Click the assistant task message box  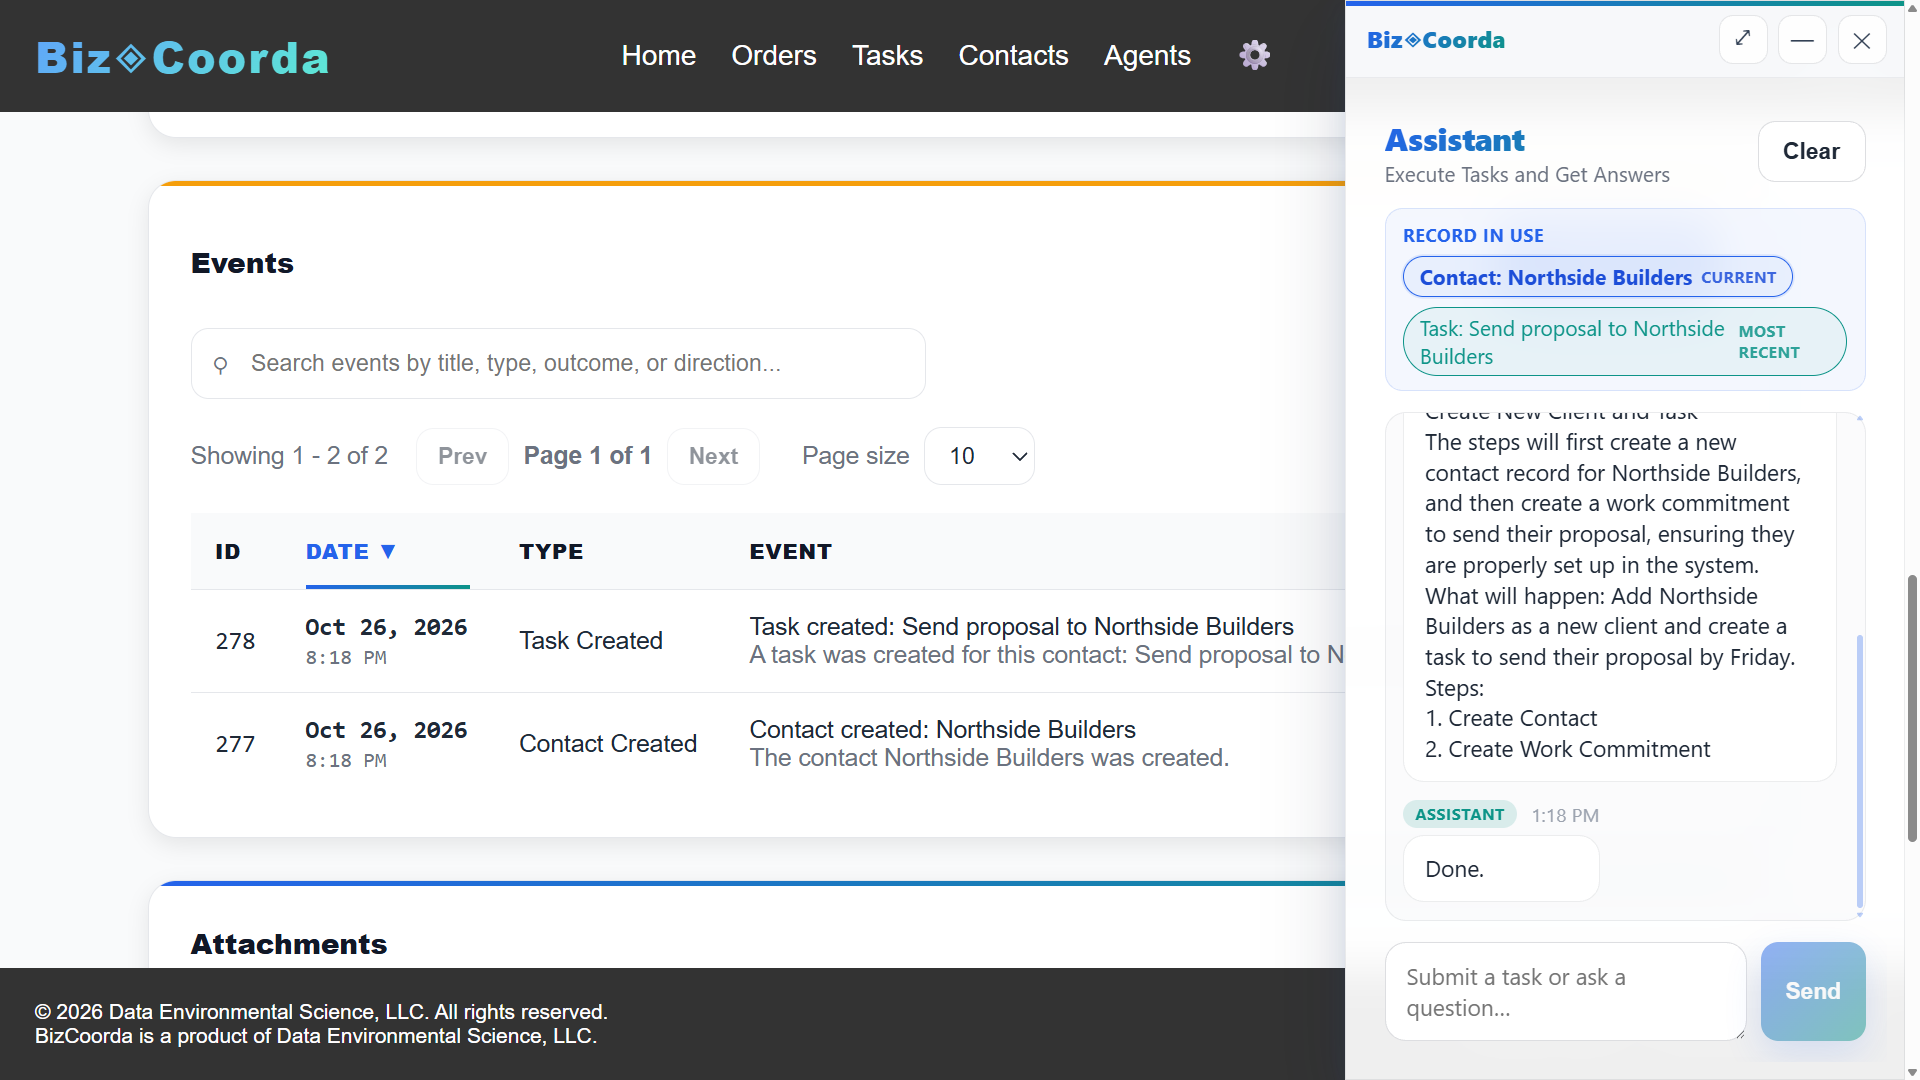tap(1565, 991)
